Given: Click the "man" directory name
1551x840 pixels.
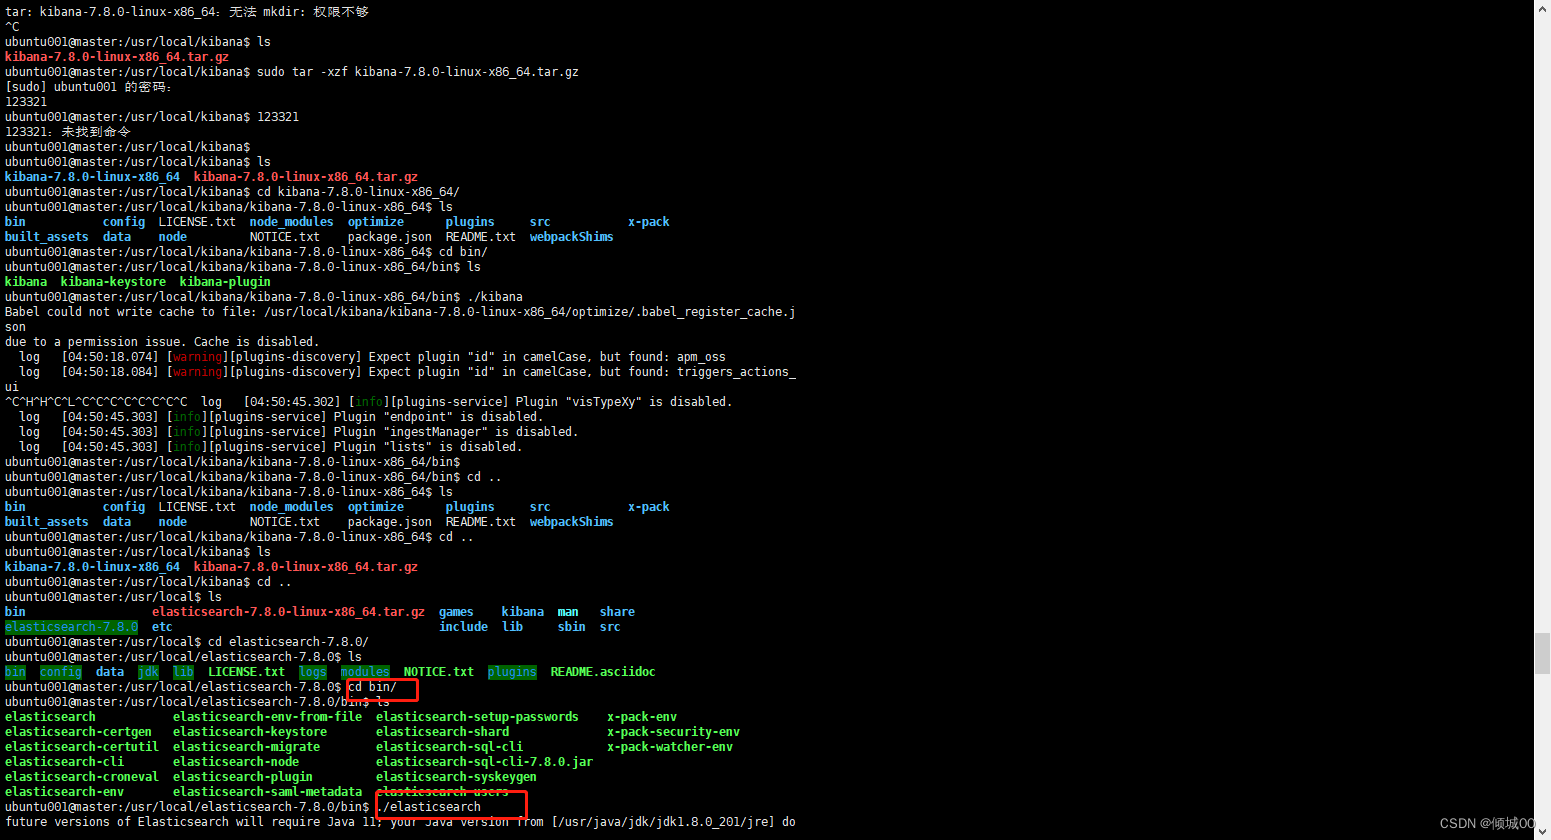Looking at the screenshot, I should [568, 612].
